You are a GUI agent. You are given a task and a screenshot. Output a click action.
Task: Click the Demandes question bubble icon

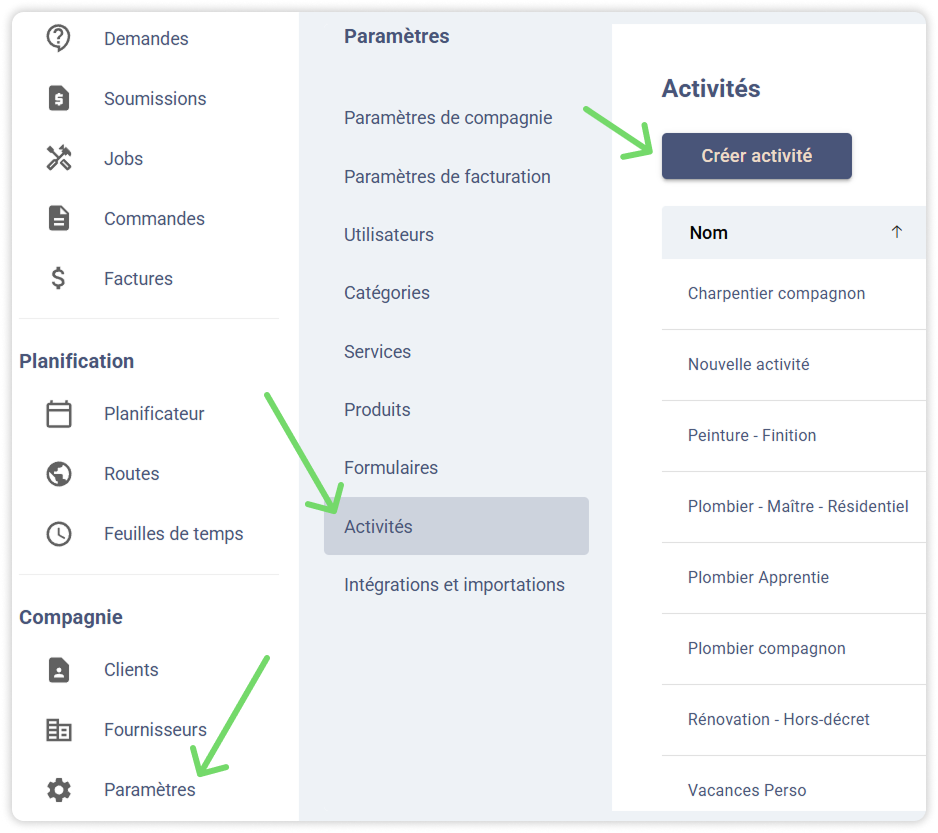click(59, 39)
